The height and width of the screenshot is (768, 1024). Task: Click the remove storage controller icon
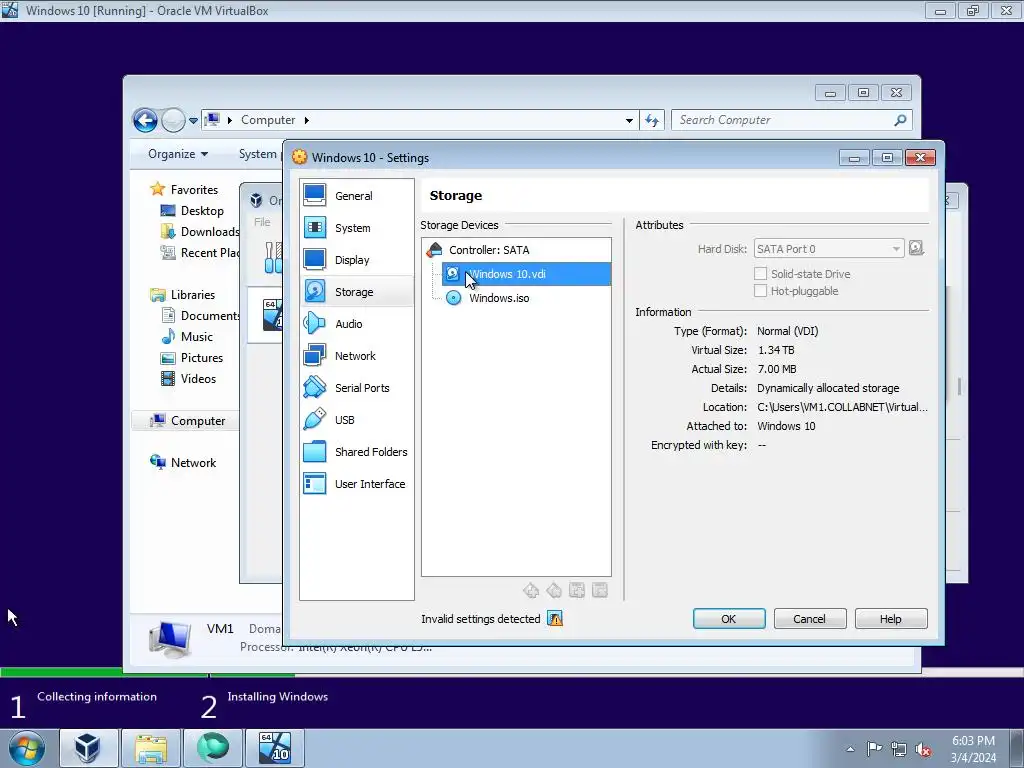554,590
